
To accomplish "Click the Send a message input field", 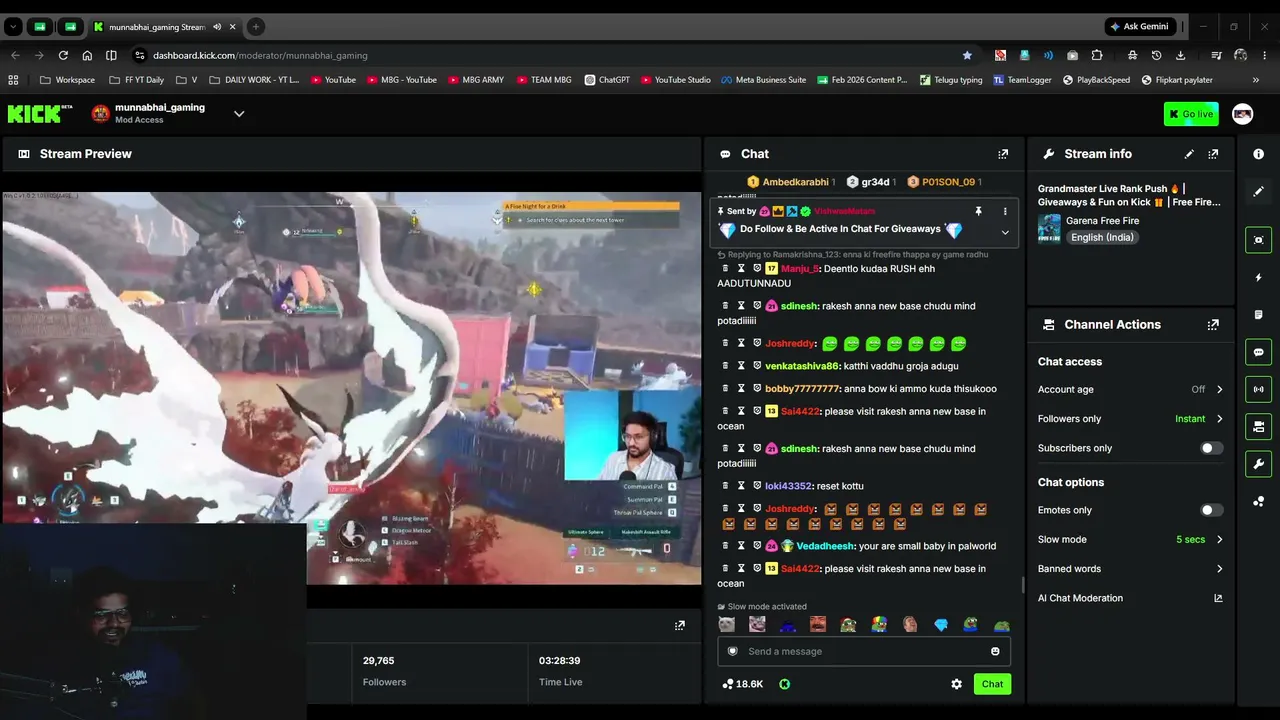I will (865, 651).
